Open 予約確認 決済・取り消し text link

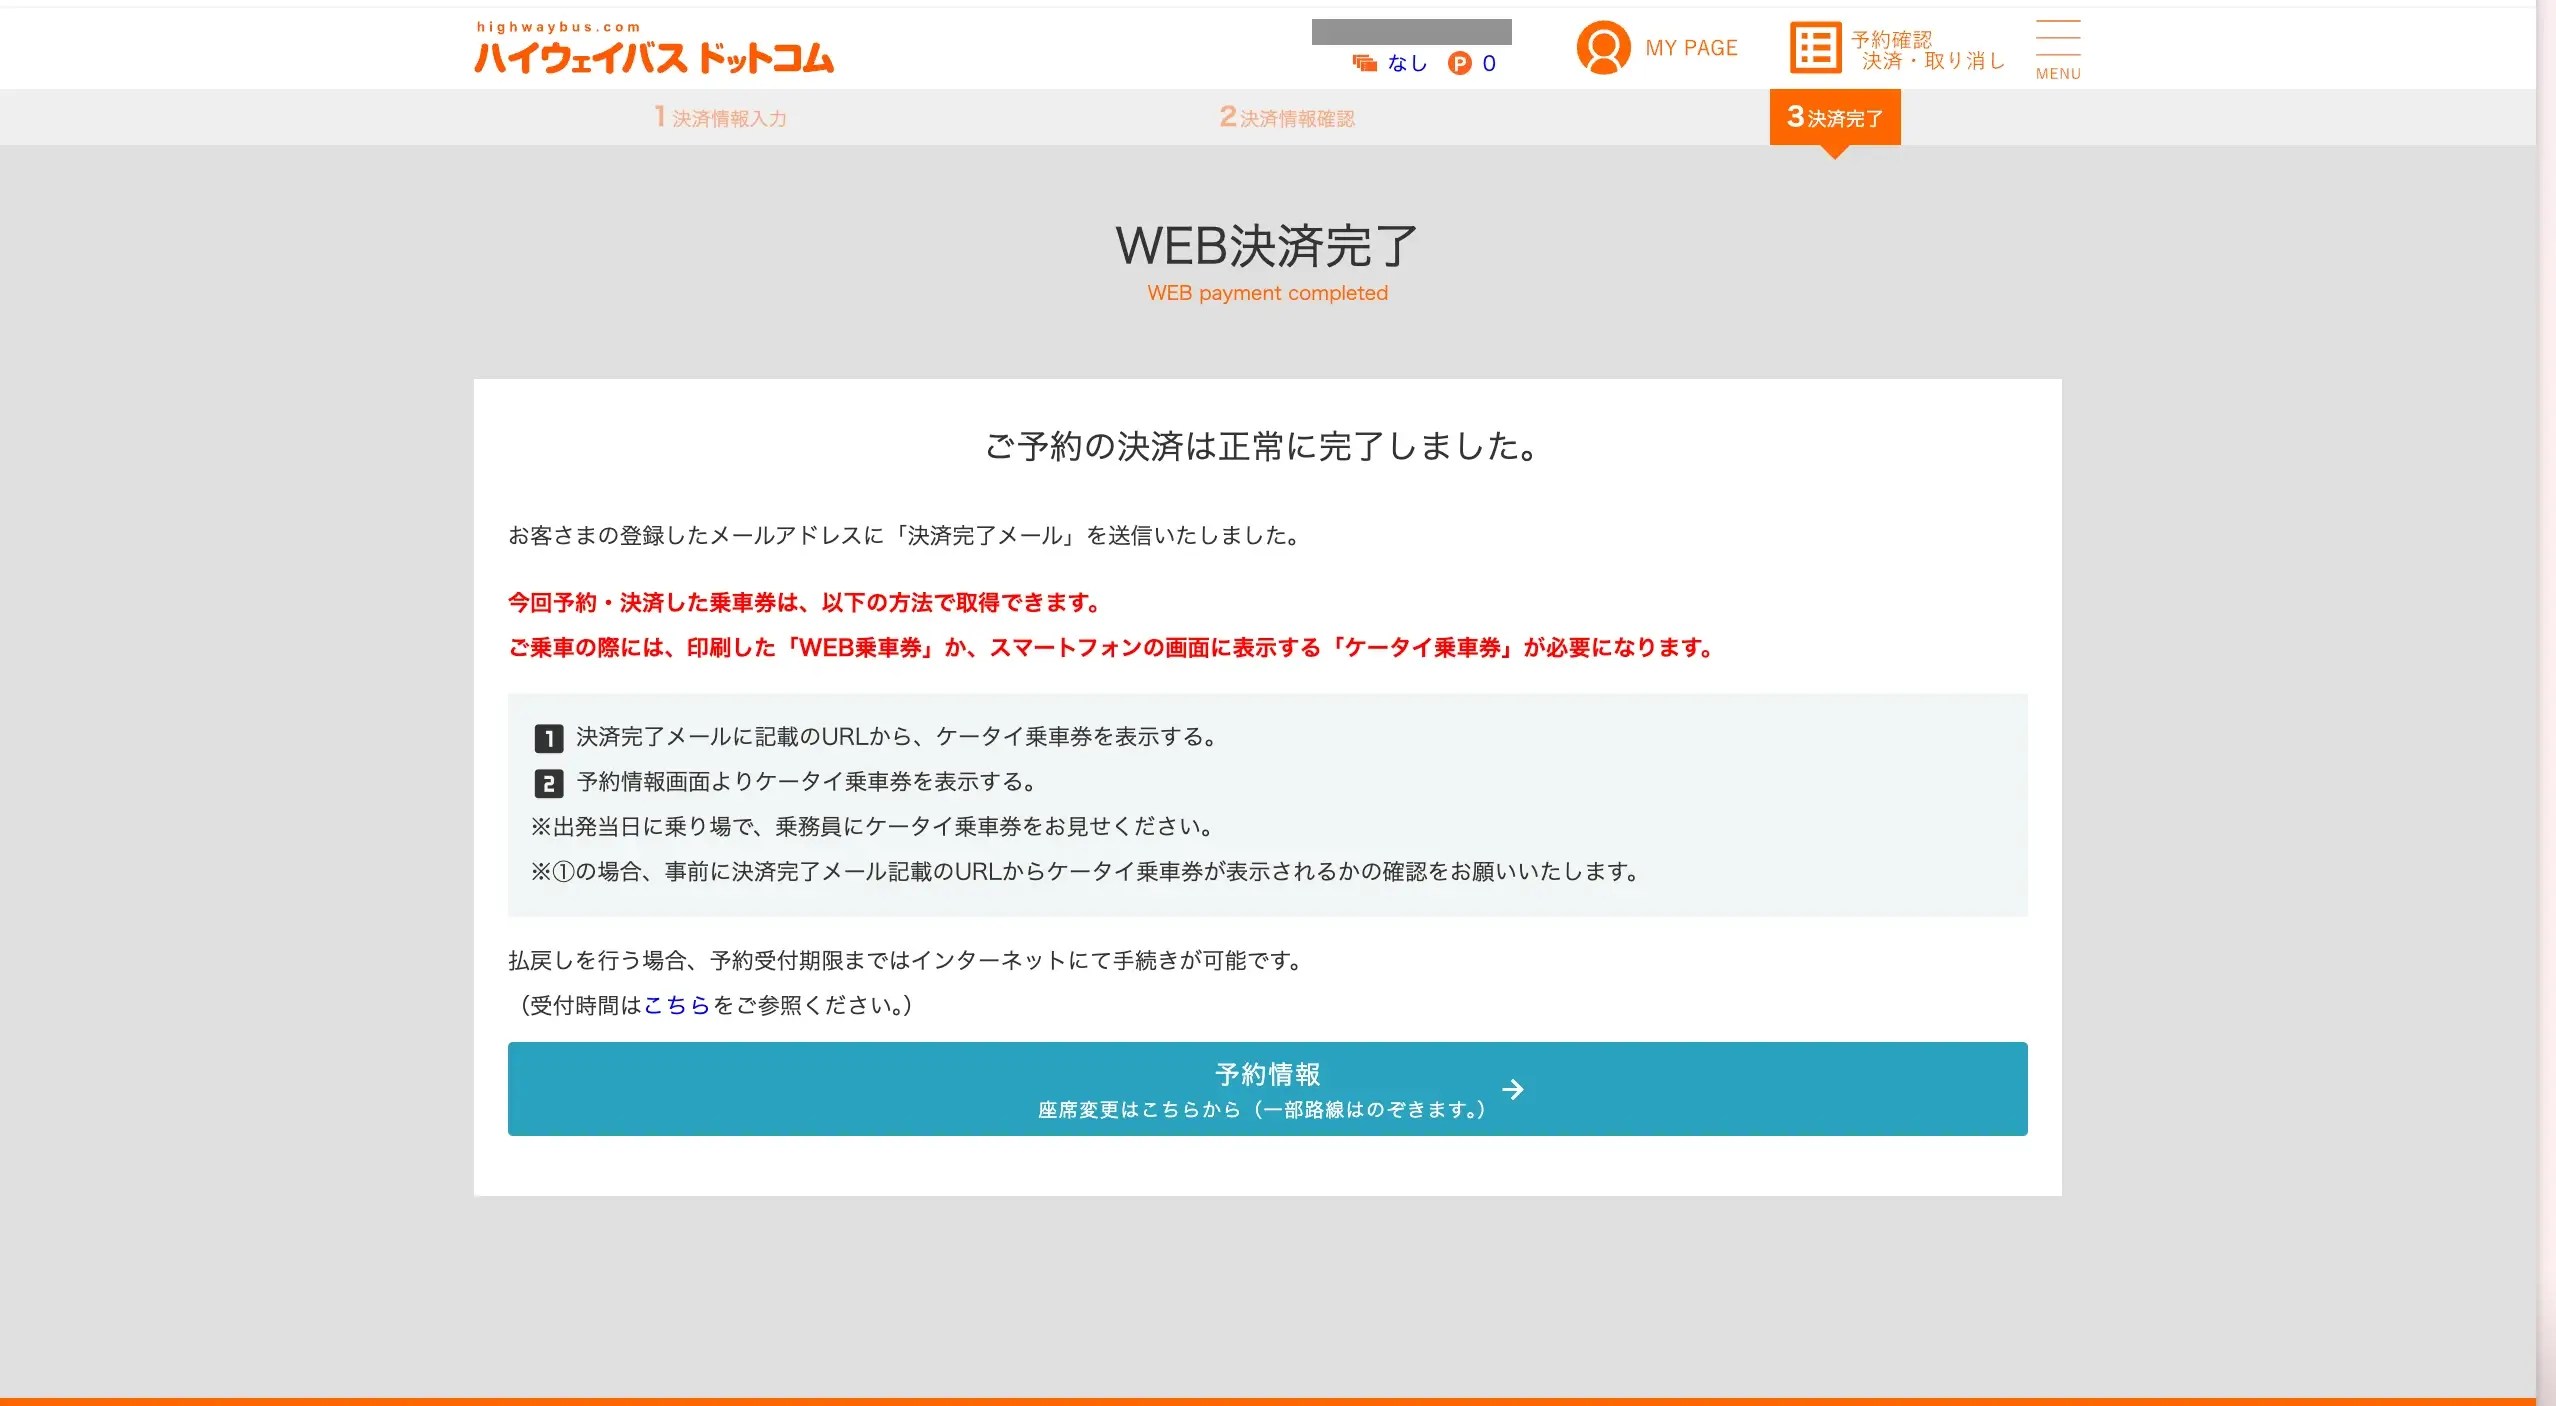(x=1928, y=50)
